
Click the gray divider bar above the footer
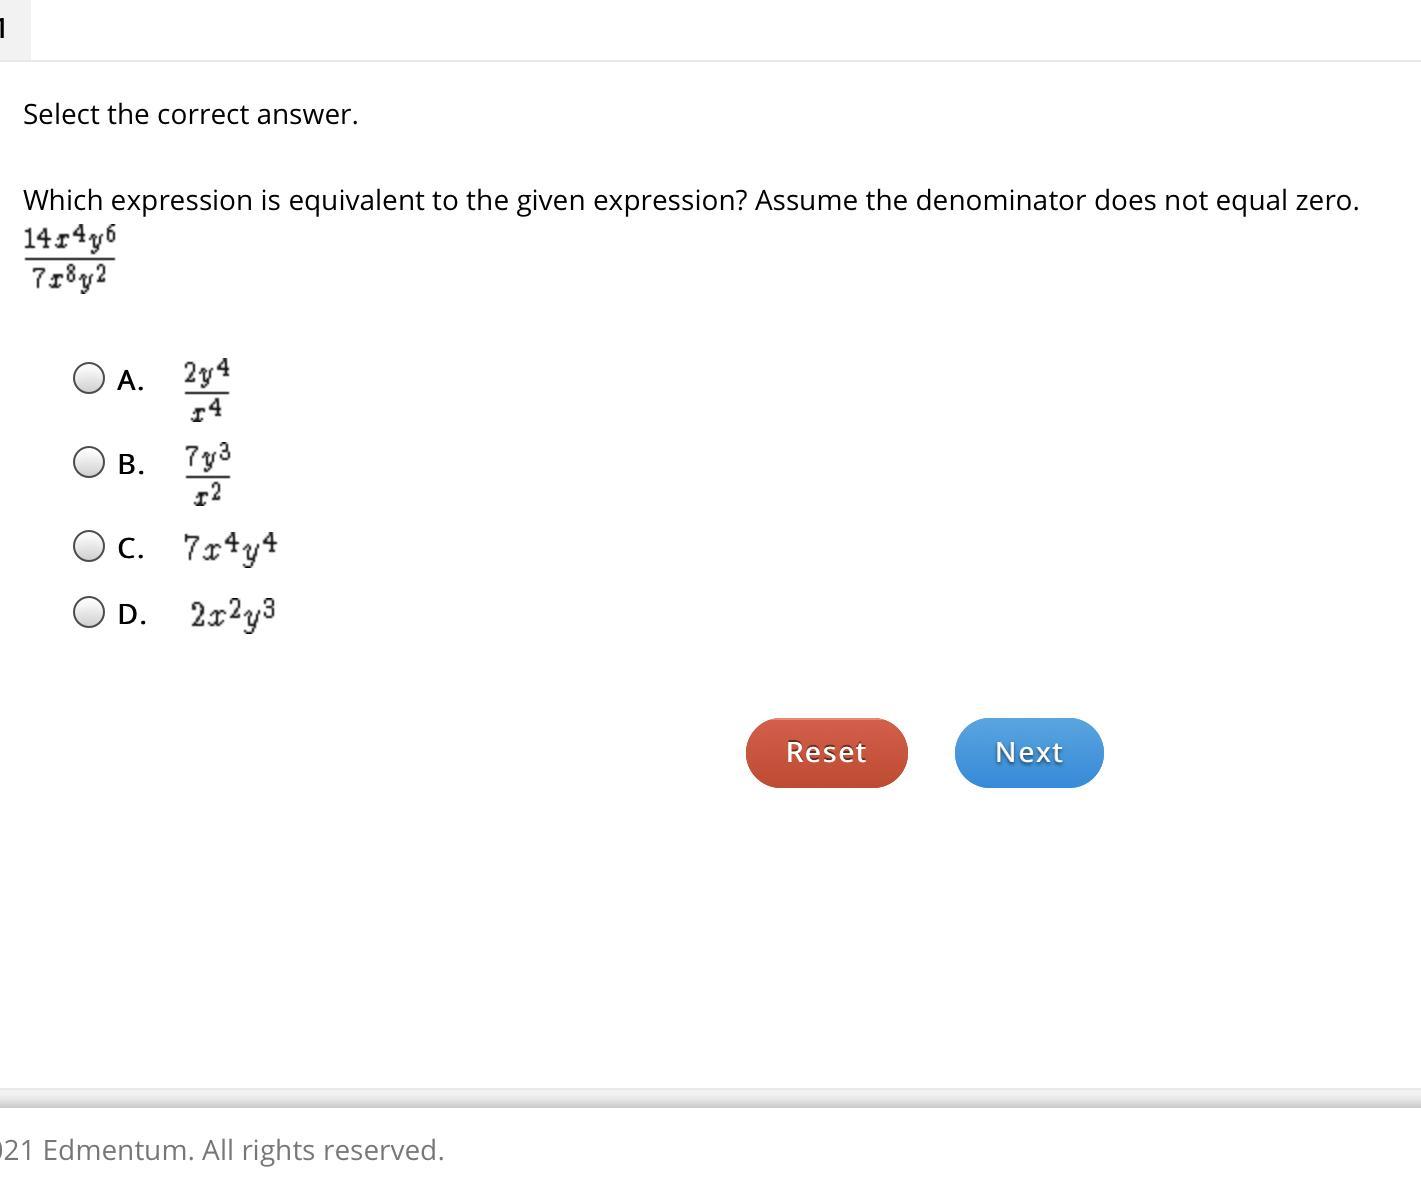click(x=710, y=1098)
